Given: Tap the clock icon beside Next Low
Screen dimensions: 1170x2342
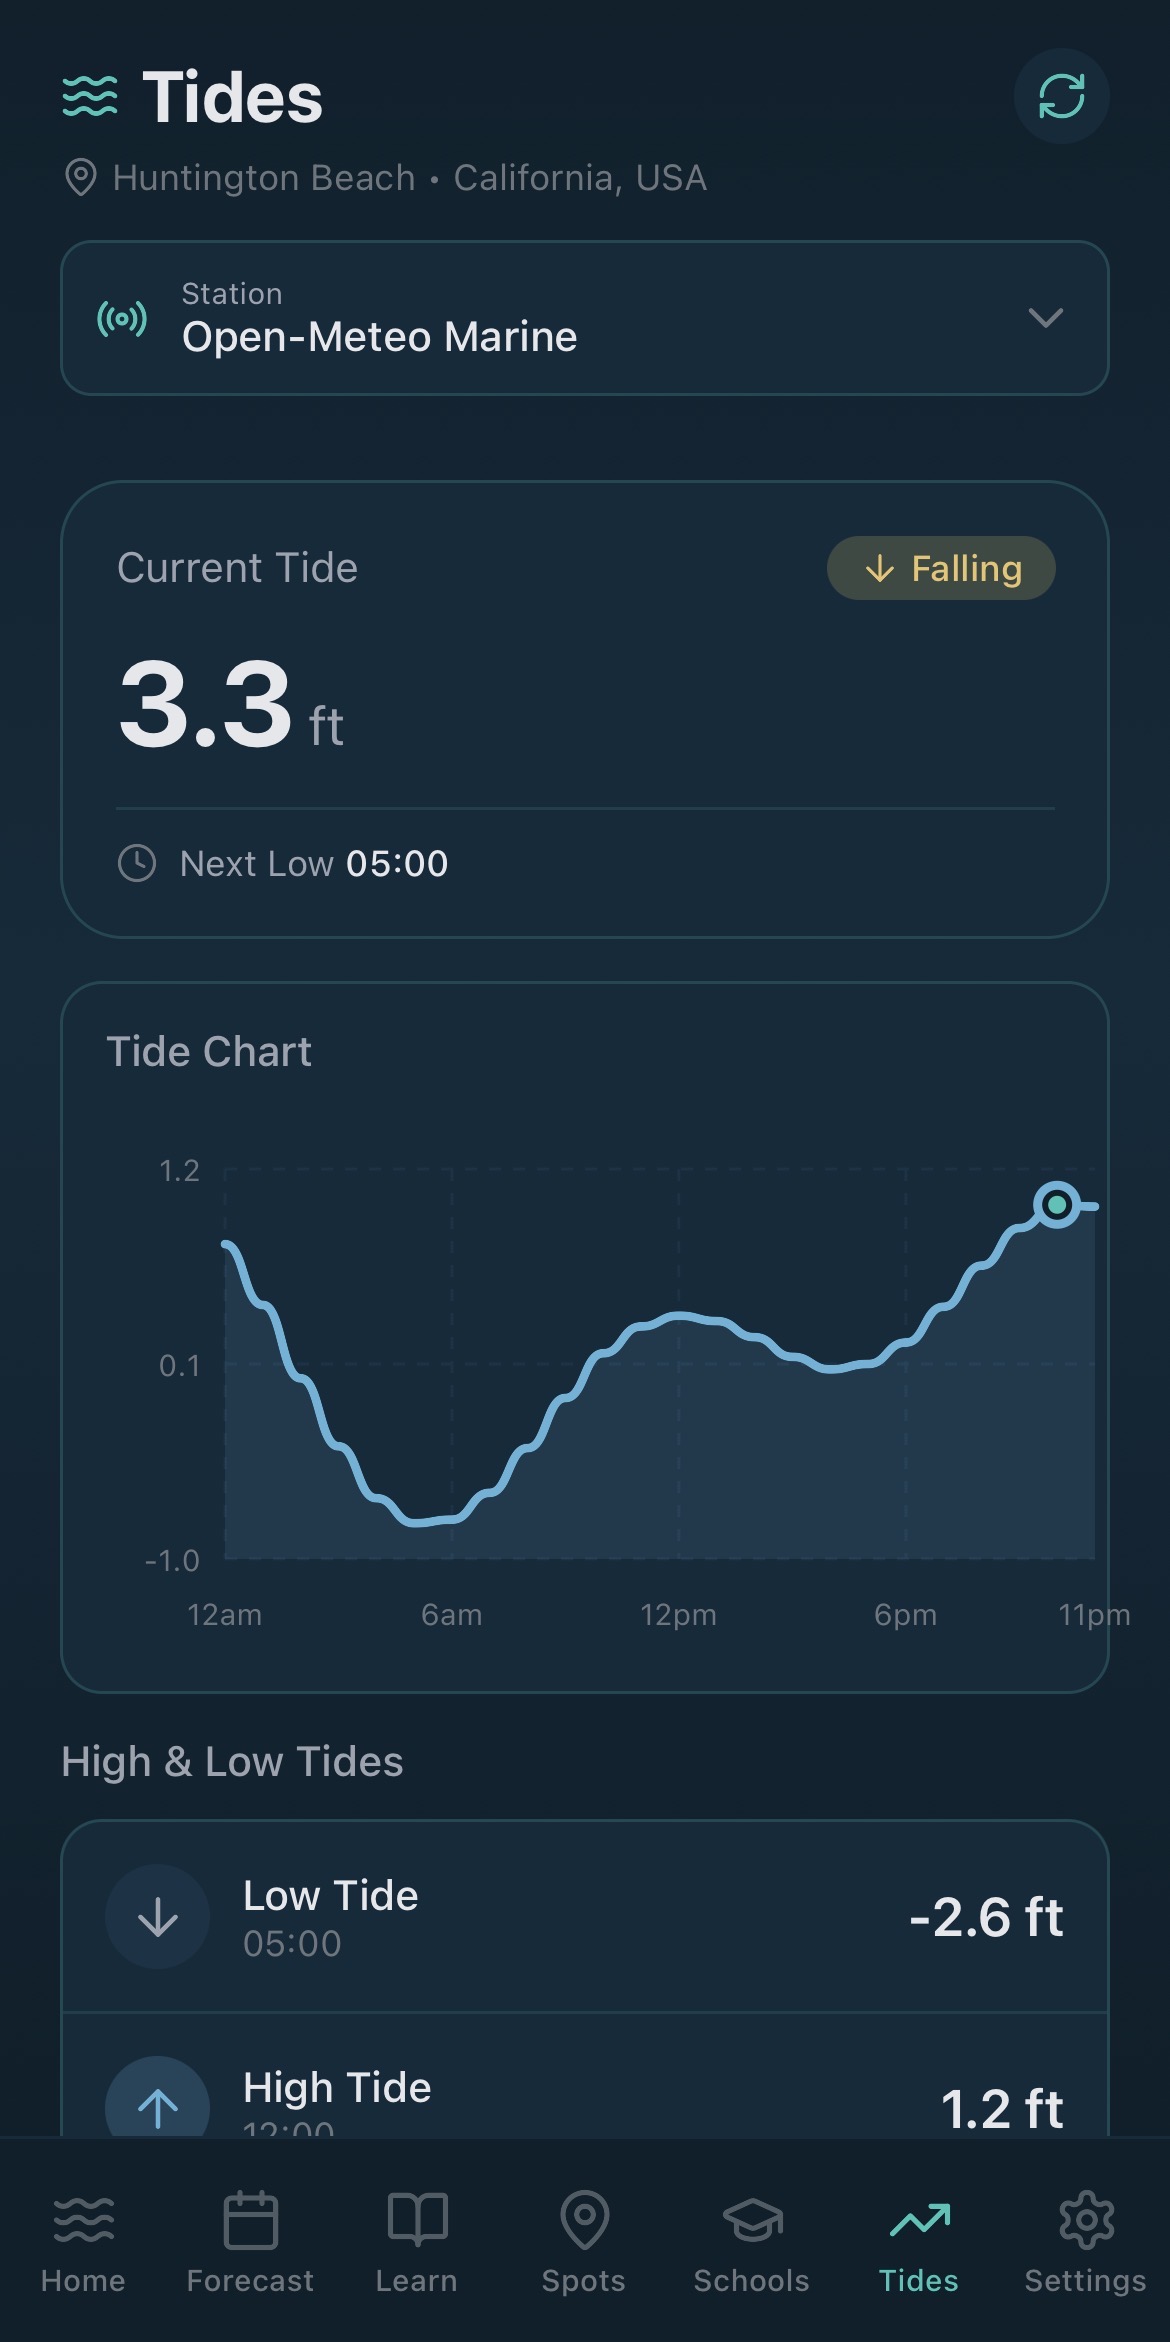Looking at the screenshot, I should [137, 863].
